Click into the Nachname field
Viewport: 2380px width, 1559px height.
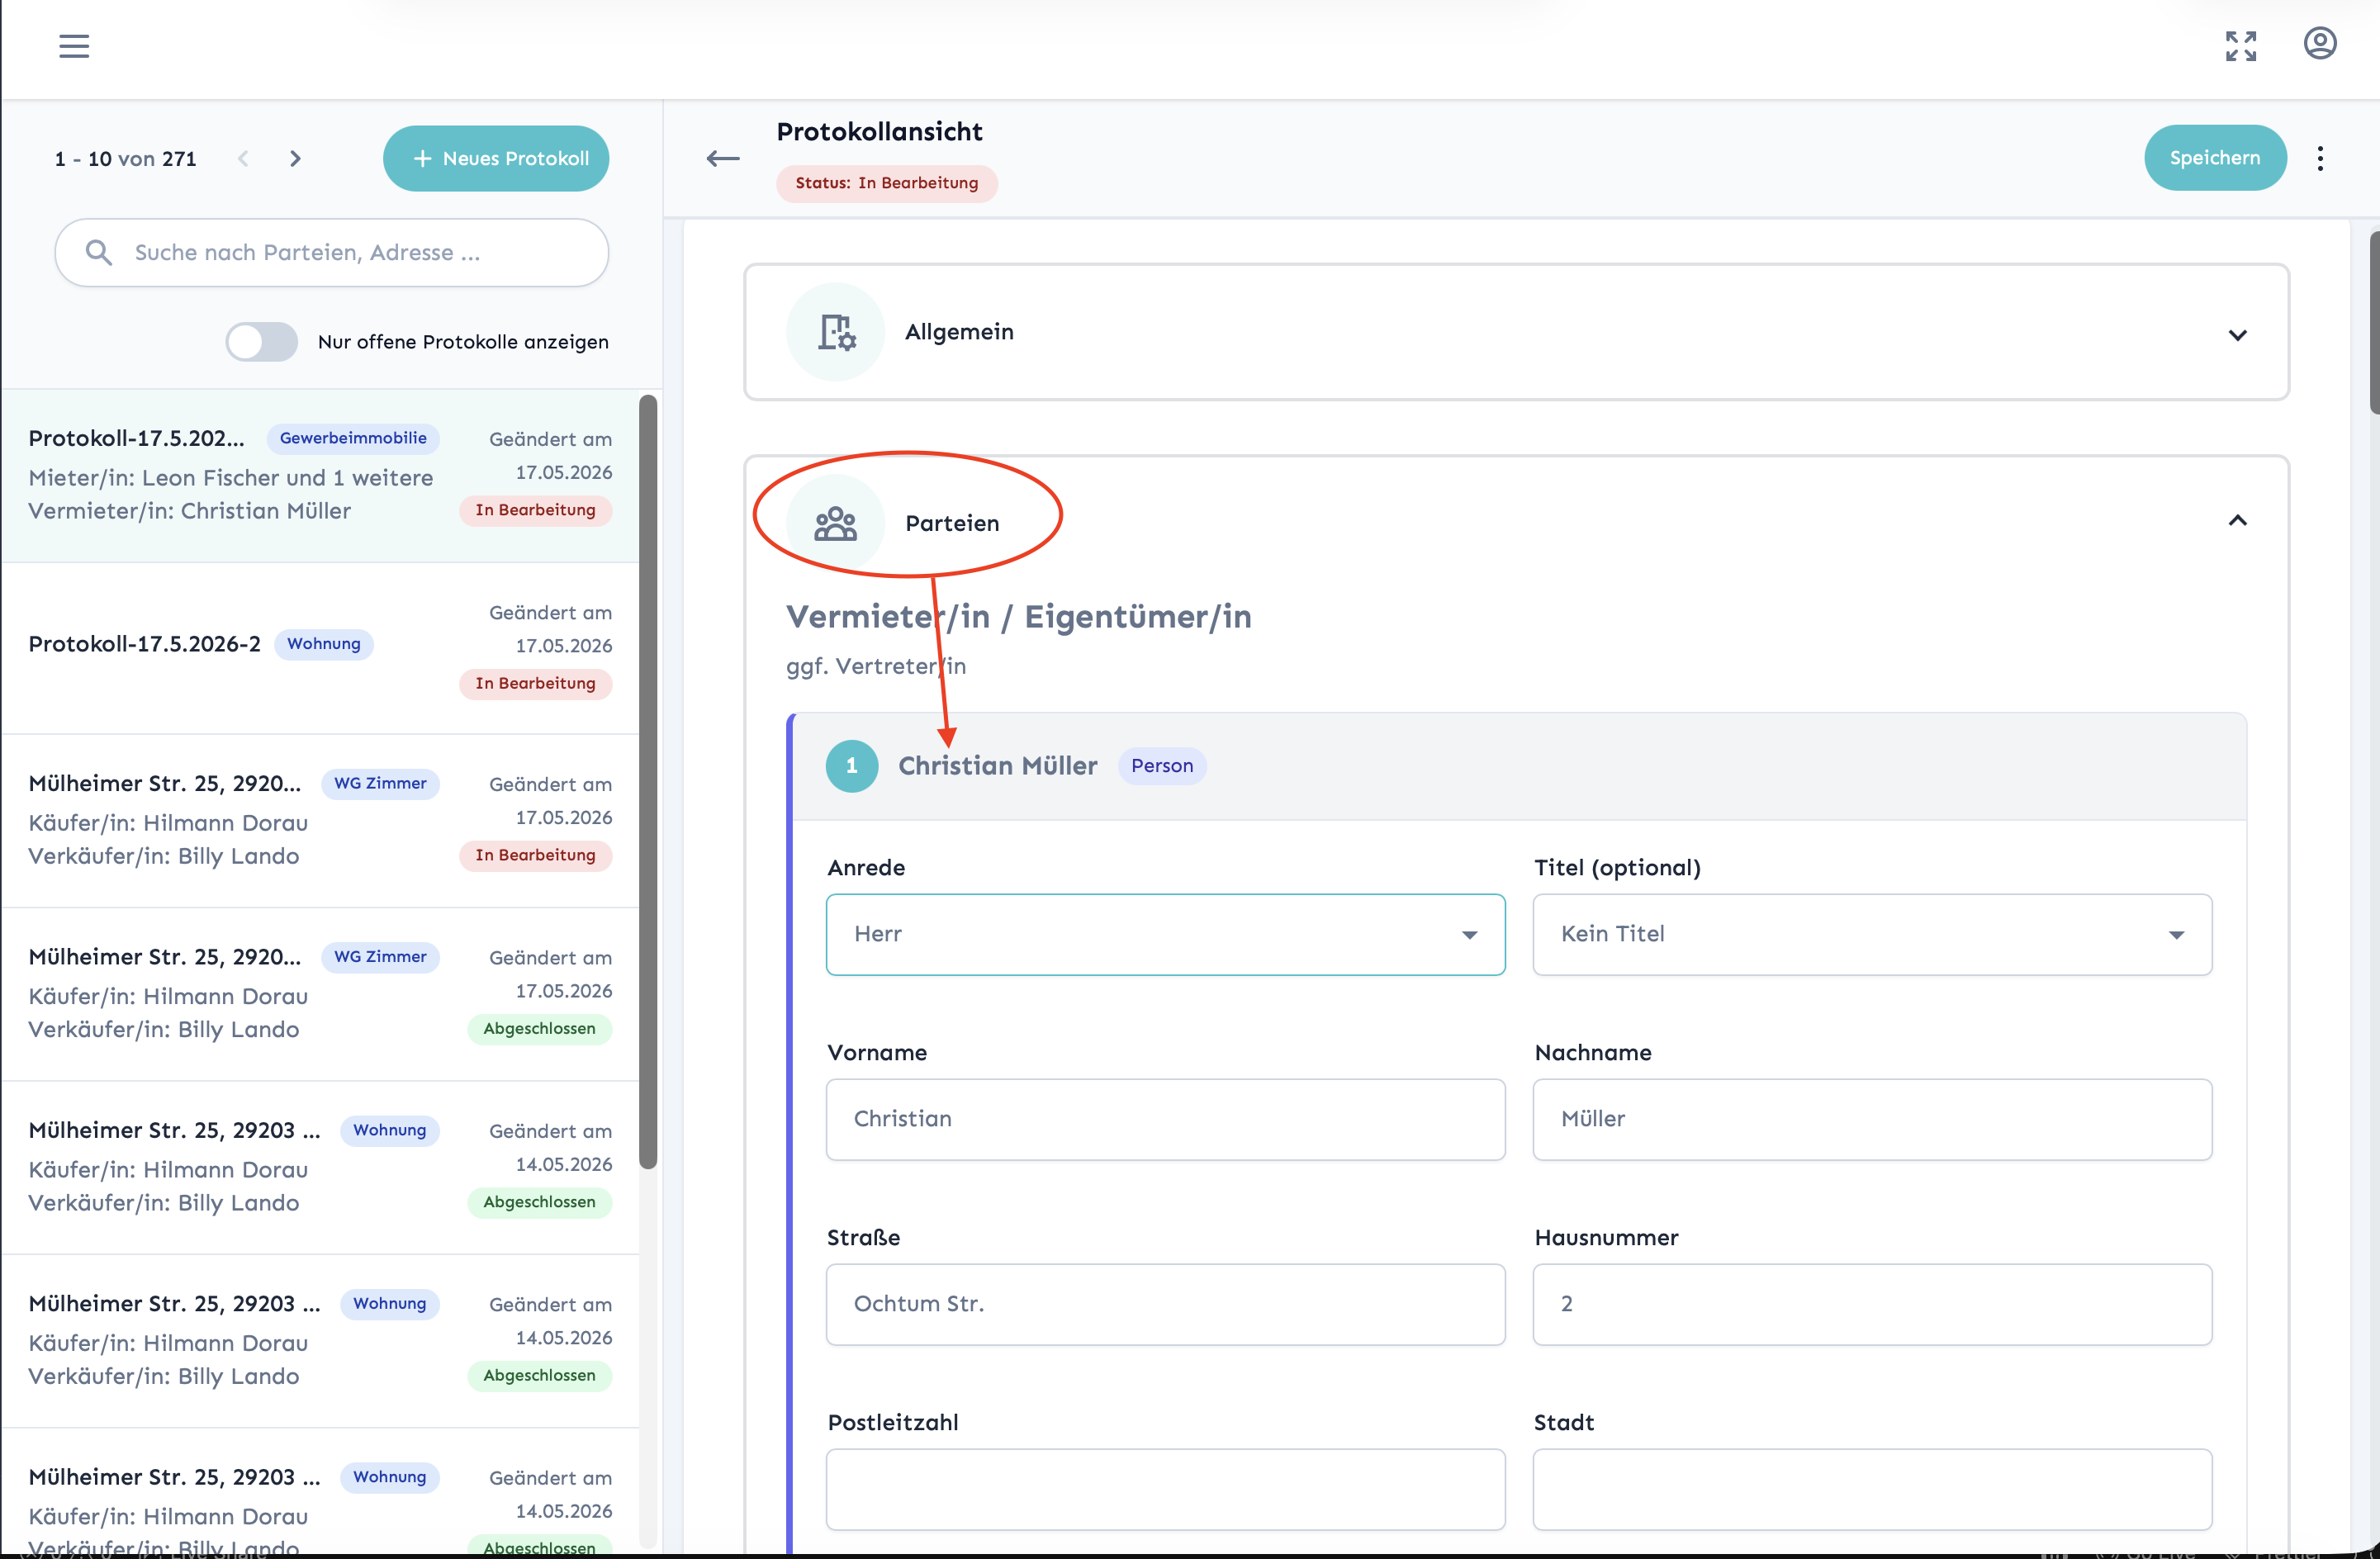click(x=1872, y=1119)
